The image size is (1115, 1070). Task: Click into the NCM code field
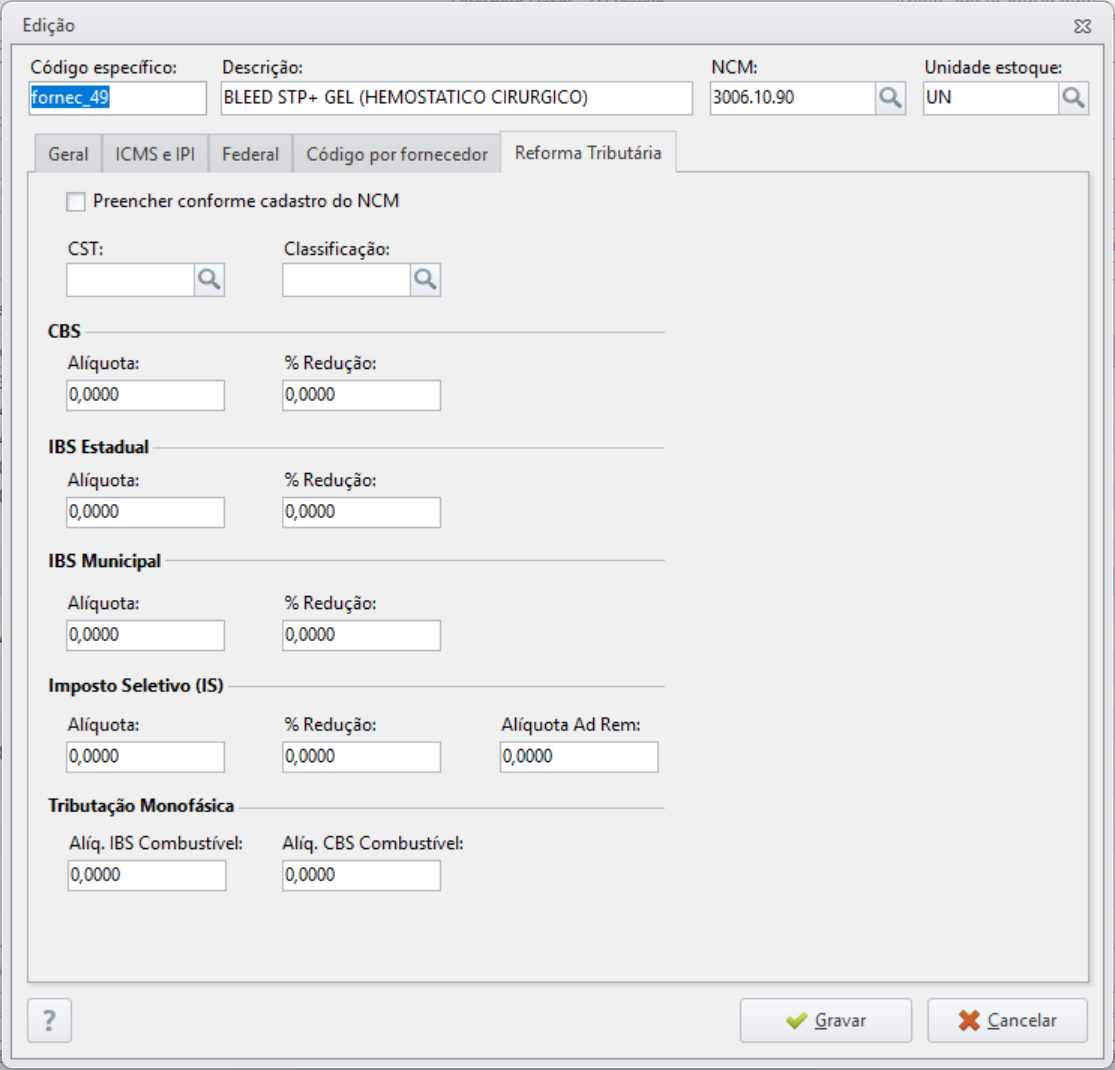click(x=793, y=98)
